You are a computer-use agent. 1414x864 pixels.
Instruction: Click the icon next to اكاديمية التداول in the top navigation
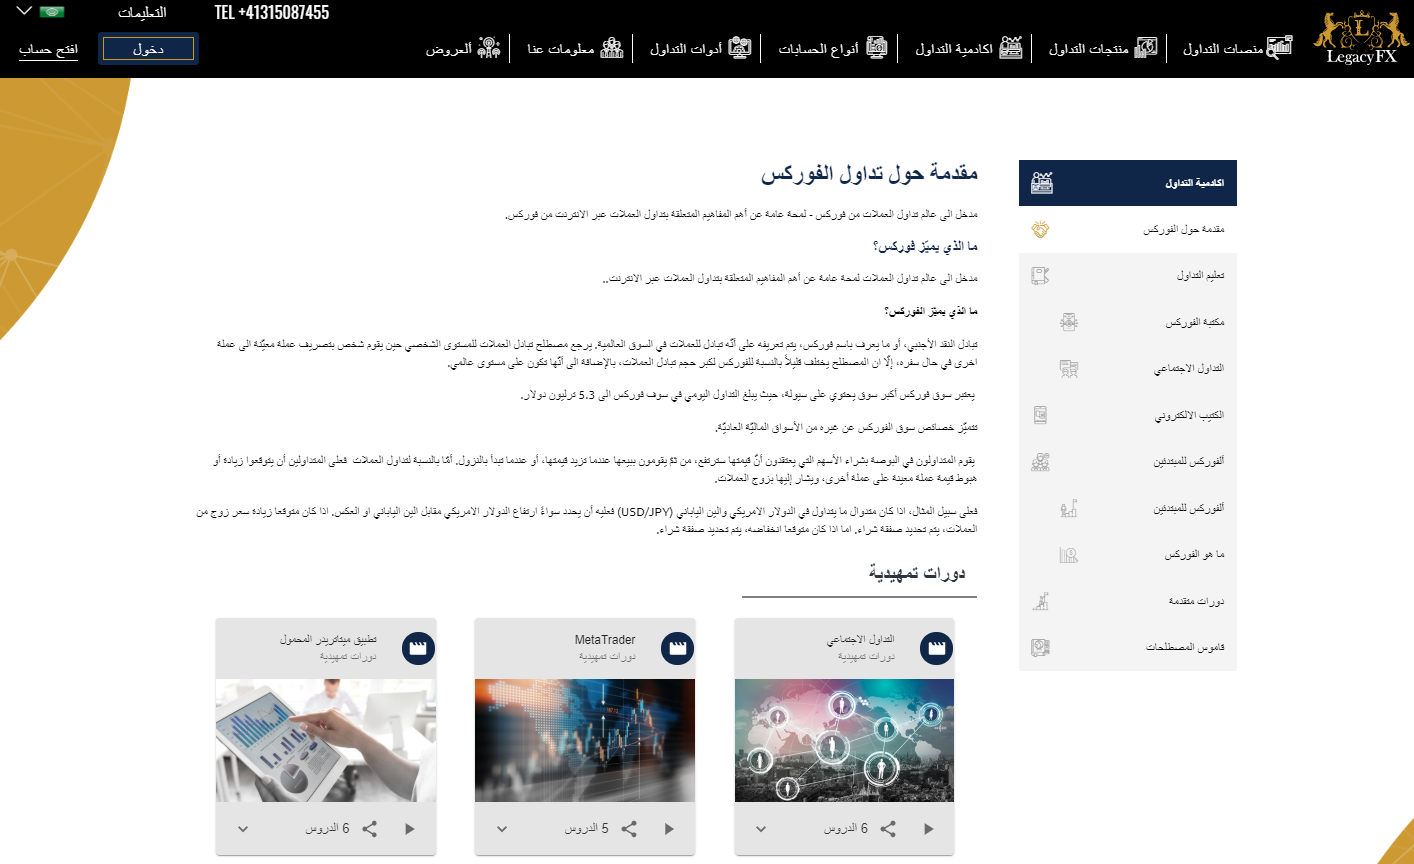(1011, 47)
